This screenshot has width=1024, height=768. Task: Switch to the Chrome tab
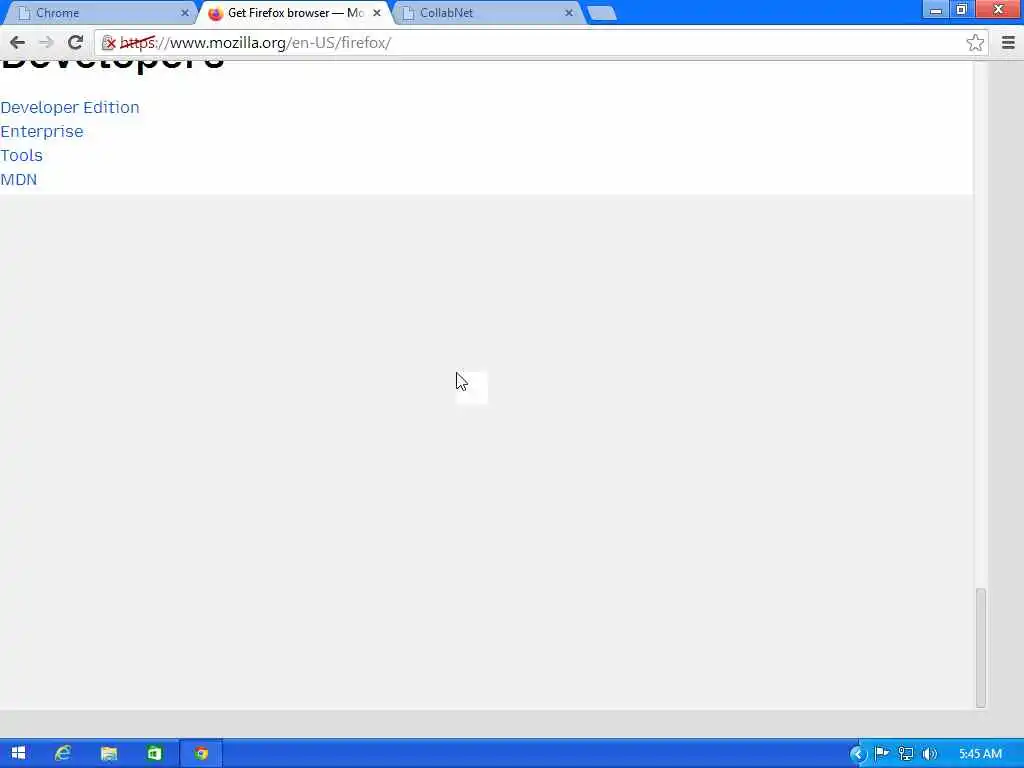[98, 13]
